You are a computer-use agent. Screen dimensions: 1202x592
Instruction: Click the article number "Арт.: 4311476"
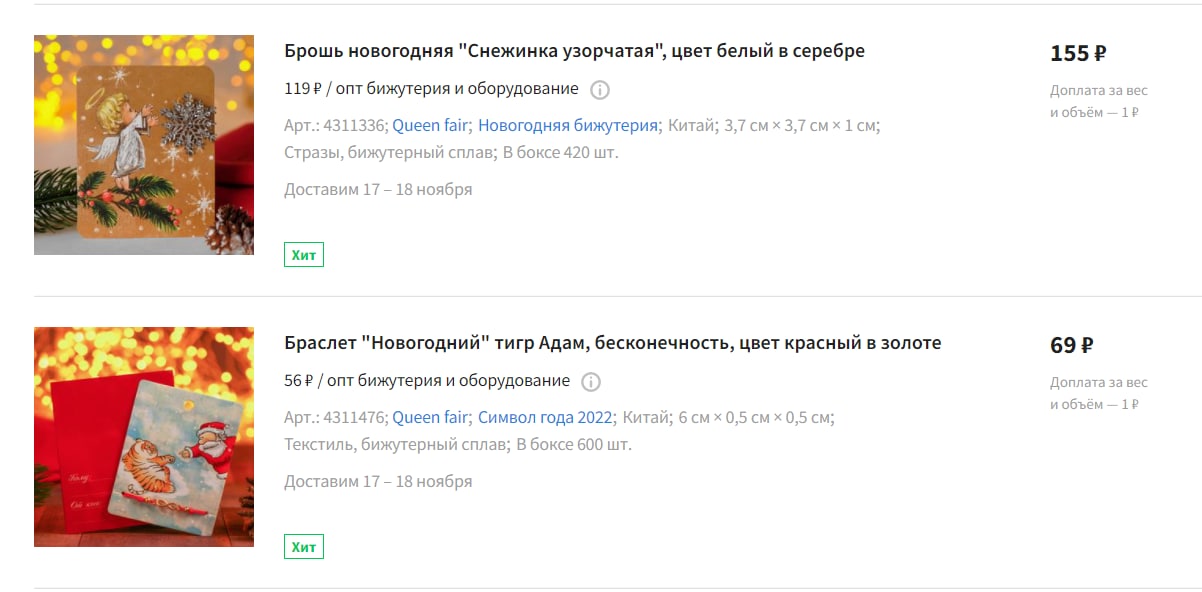click(335, 417)
